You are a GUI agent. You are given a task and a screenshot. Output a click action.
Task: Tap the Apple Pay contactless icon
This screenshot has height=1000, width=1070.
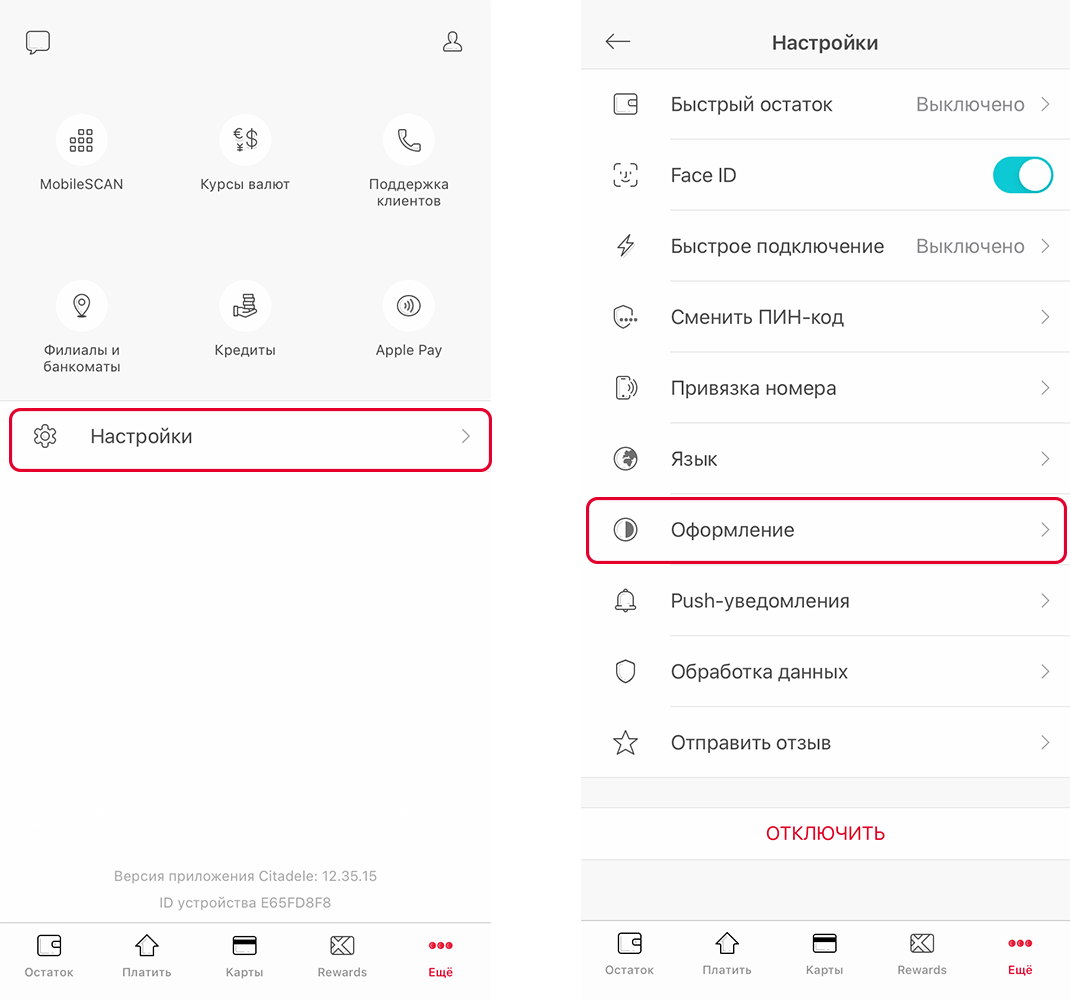coord(409,306)
